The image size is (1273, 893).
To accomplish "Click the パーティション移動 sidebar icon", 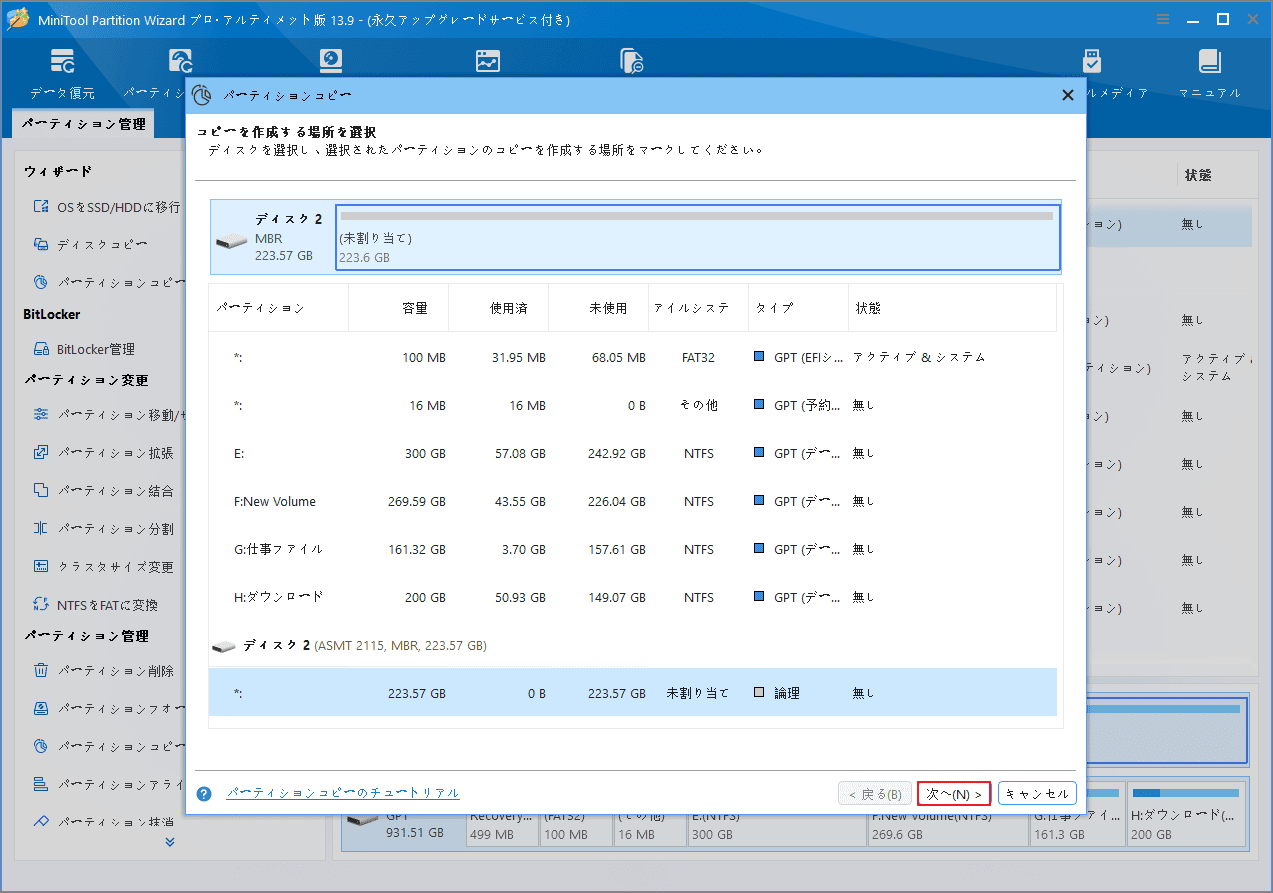I will point(41,414).
